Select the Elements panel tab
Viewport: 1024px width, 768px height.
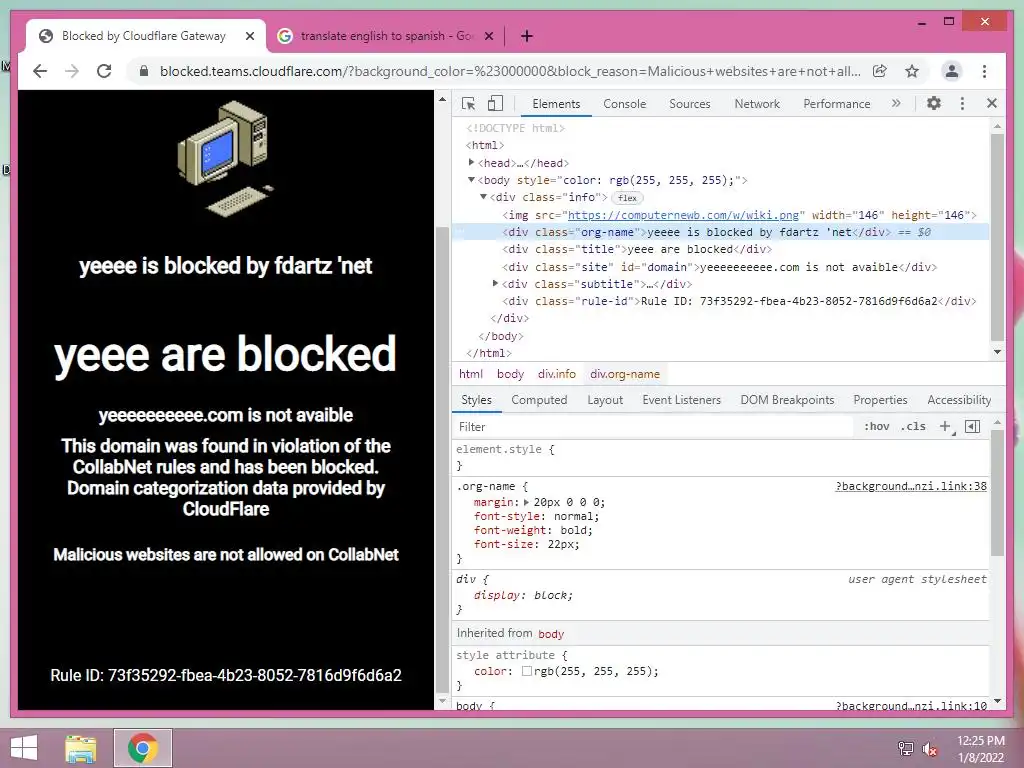(556, 104)
